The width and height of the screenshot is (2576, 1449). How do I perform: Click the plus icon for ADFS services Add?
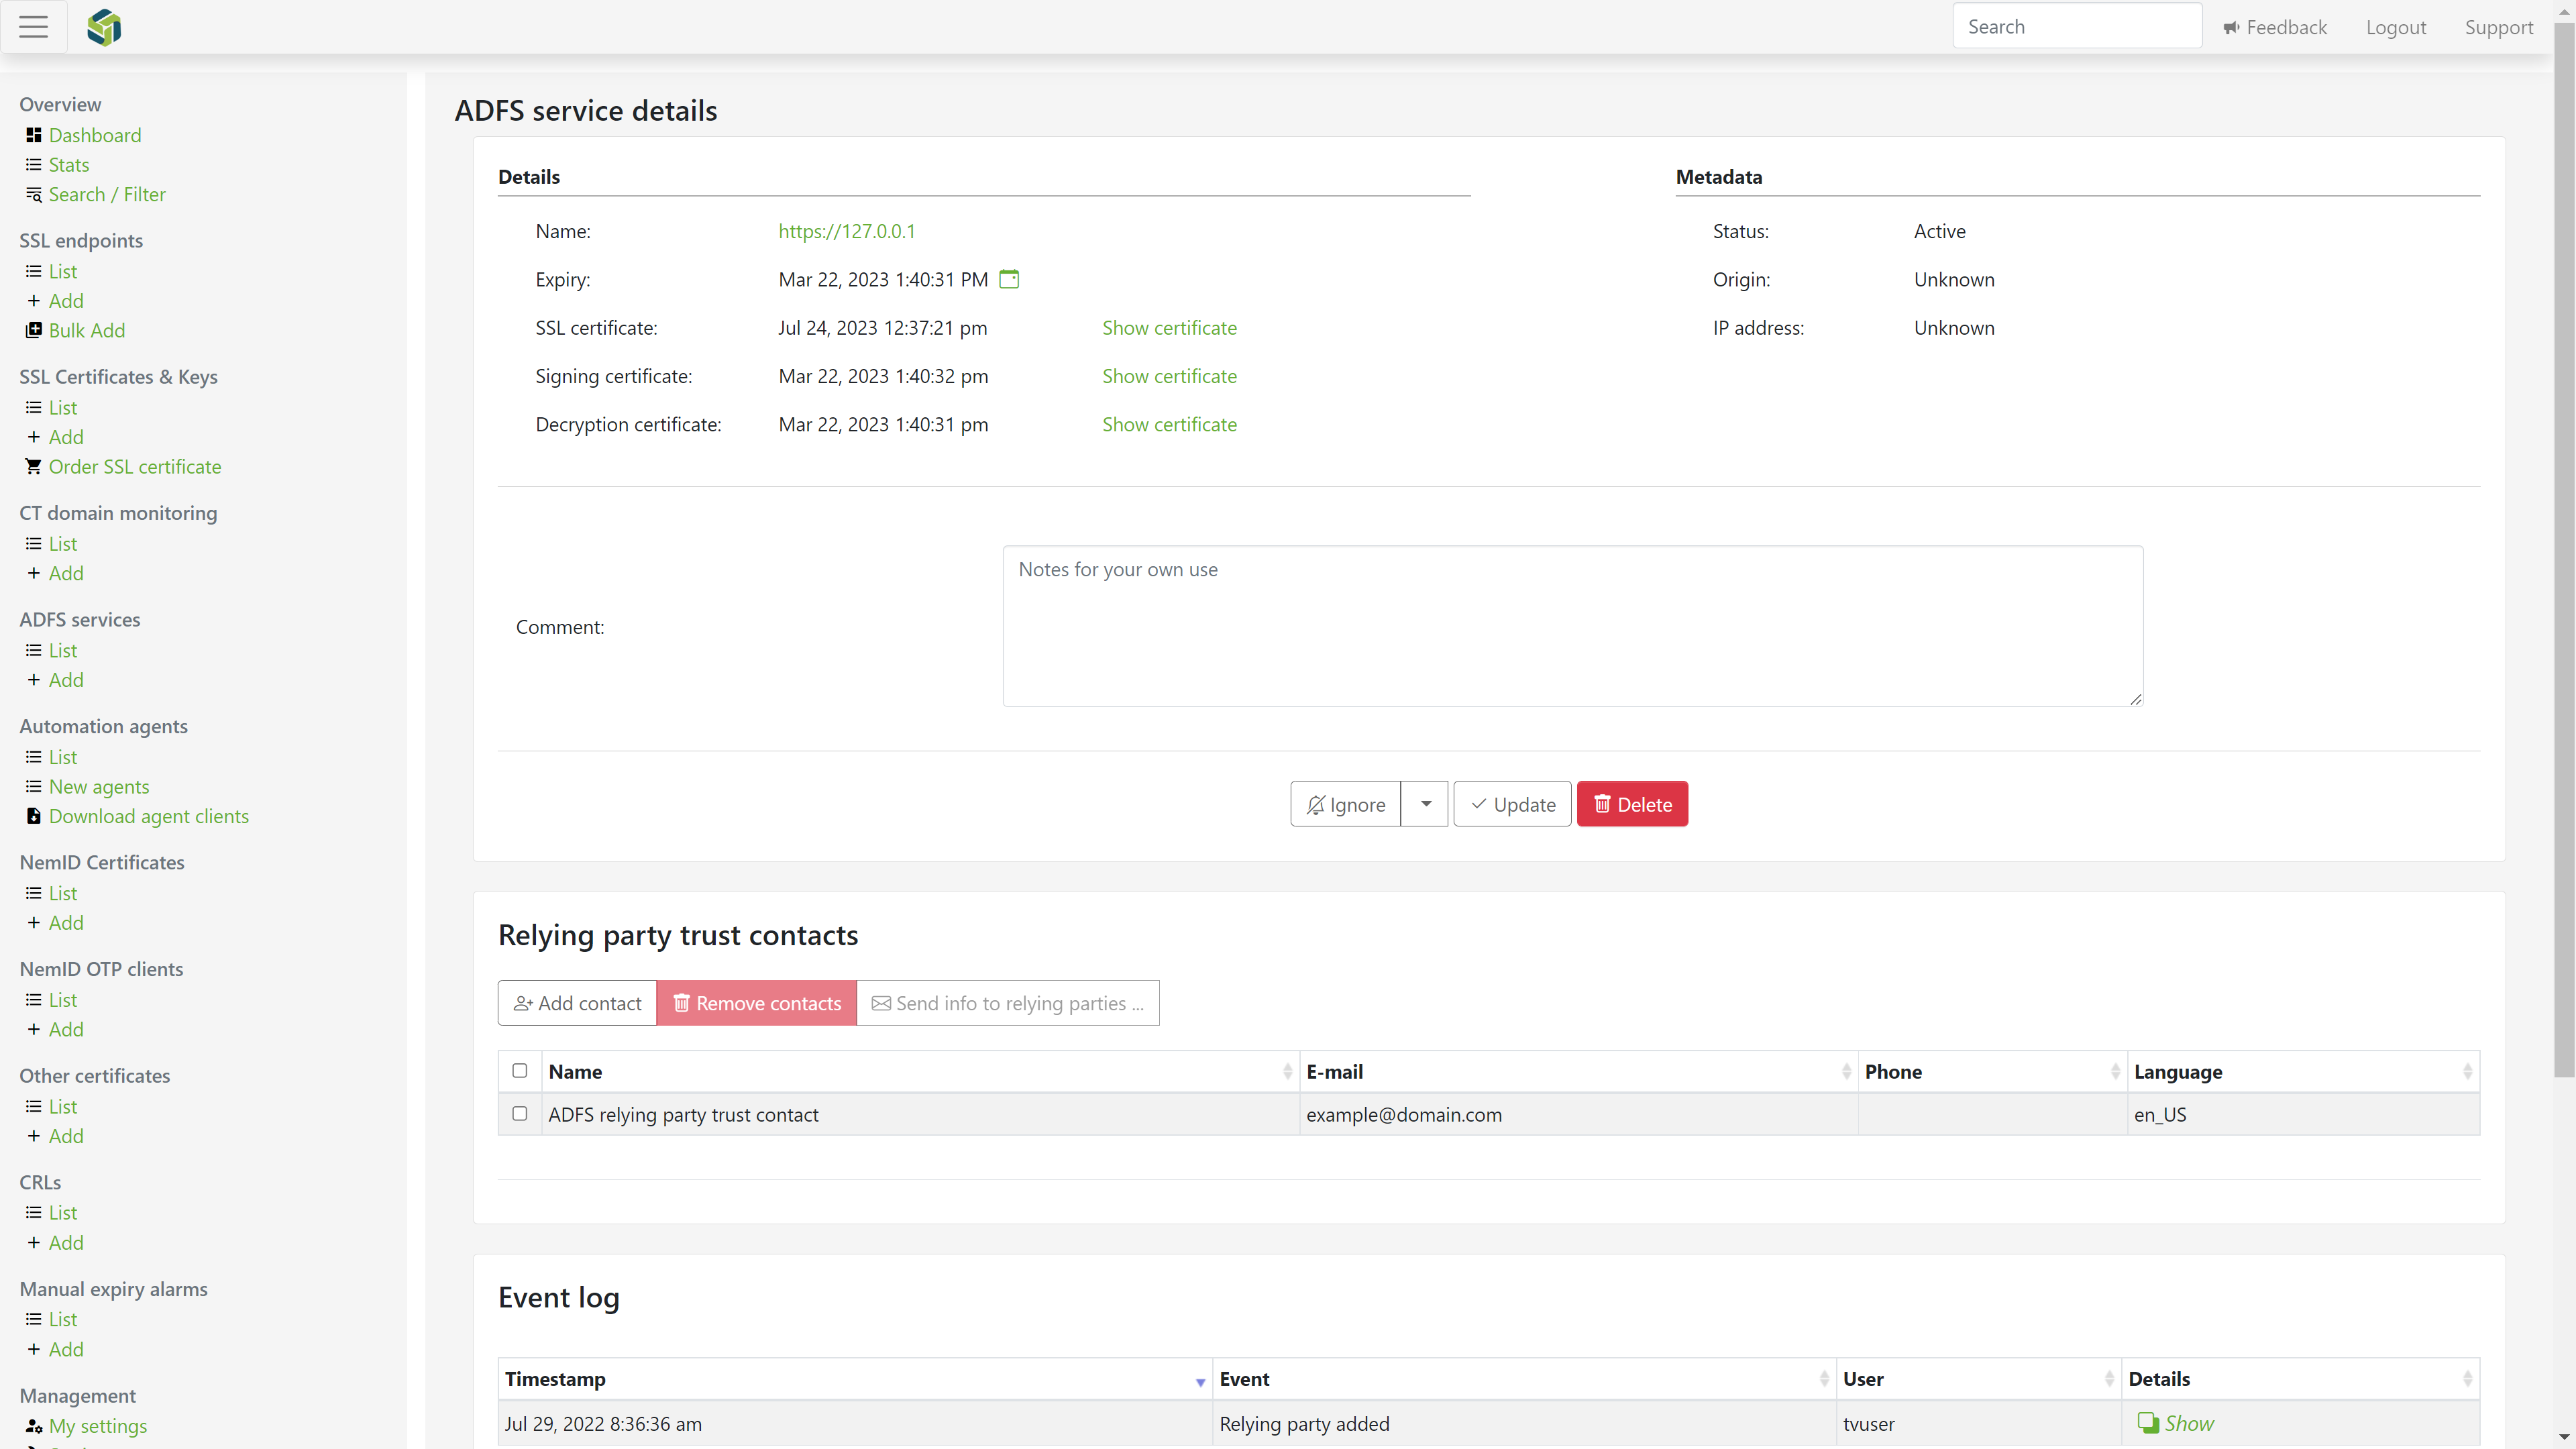pyautogui.click(x=34, y=680)
